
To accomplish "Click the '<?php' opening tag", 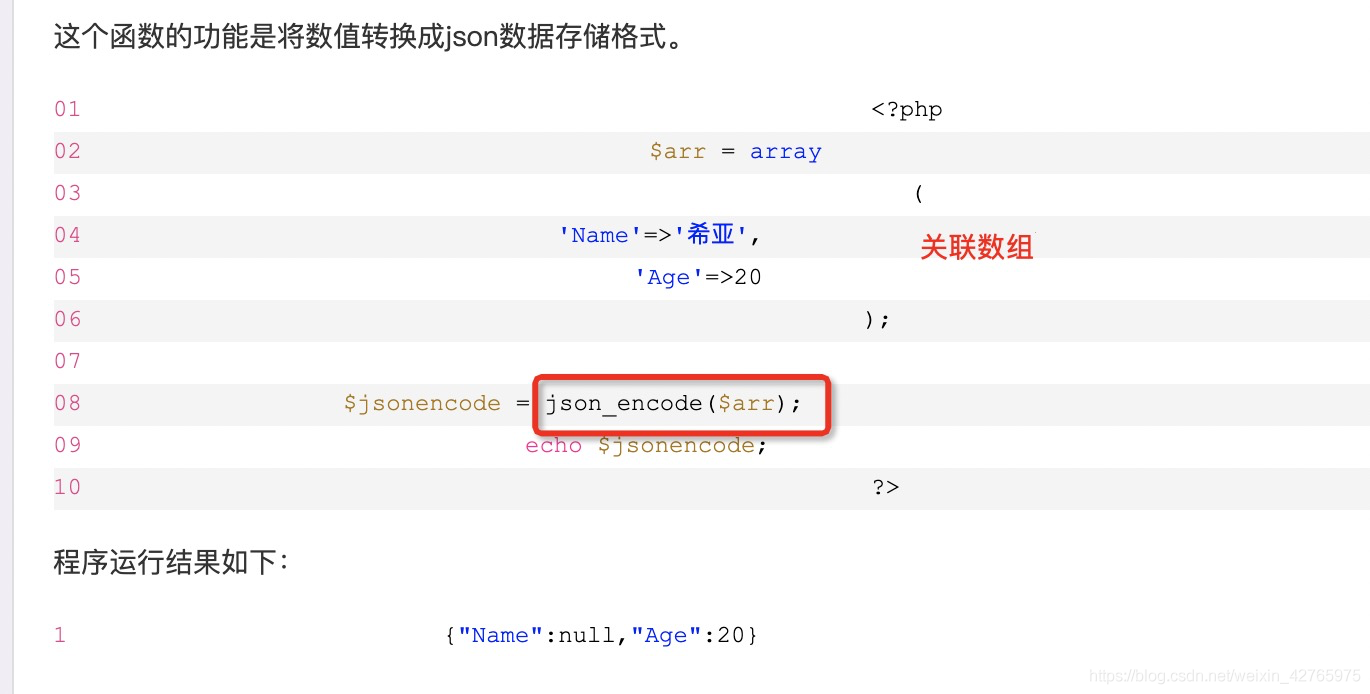I will point(907,109).
